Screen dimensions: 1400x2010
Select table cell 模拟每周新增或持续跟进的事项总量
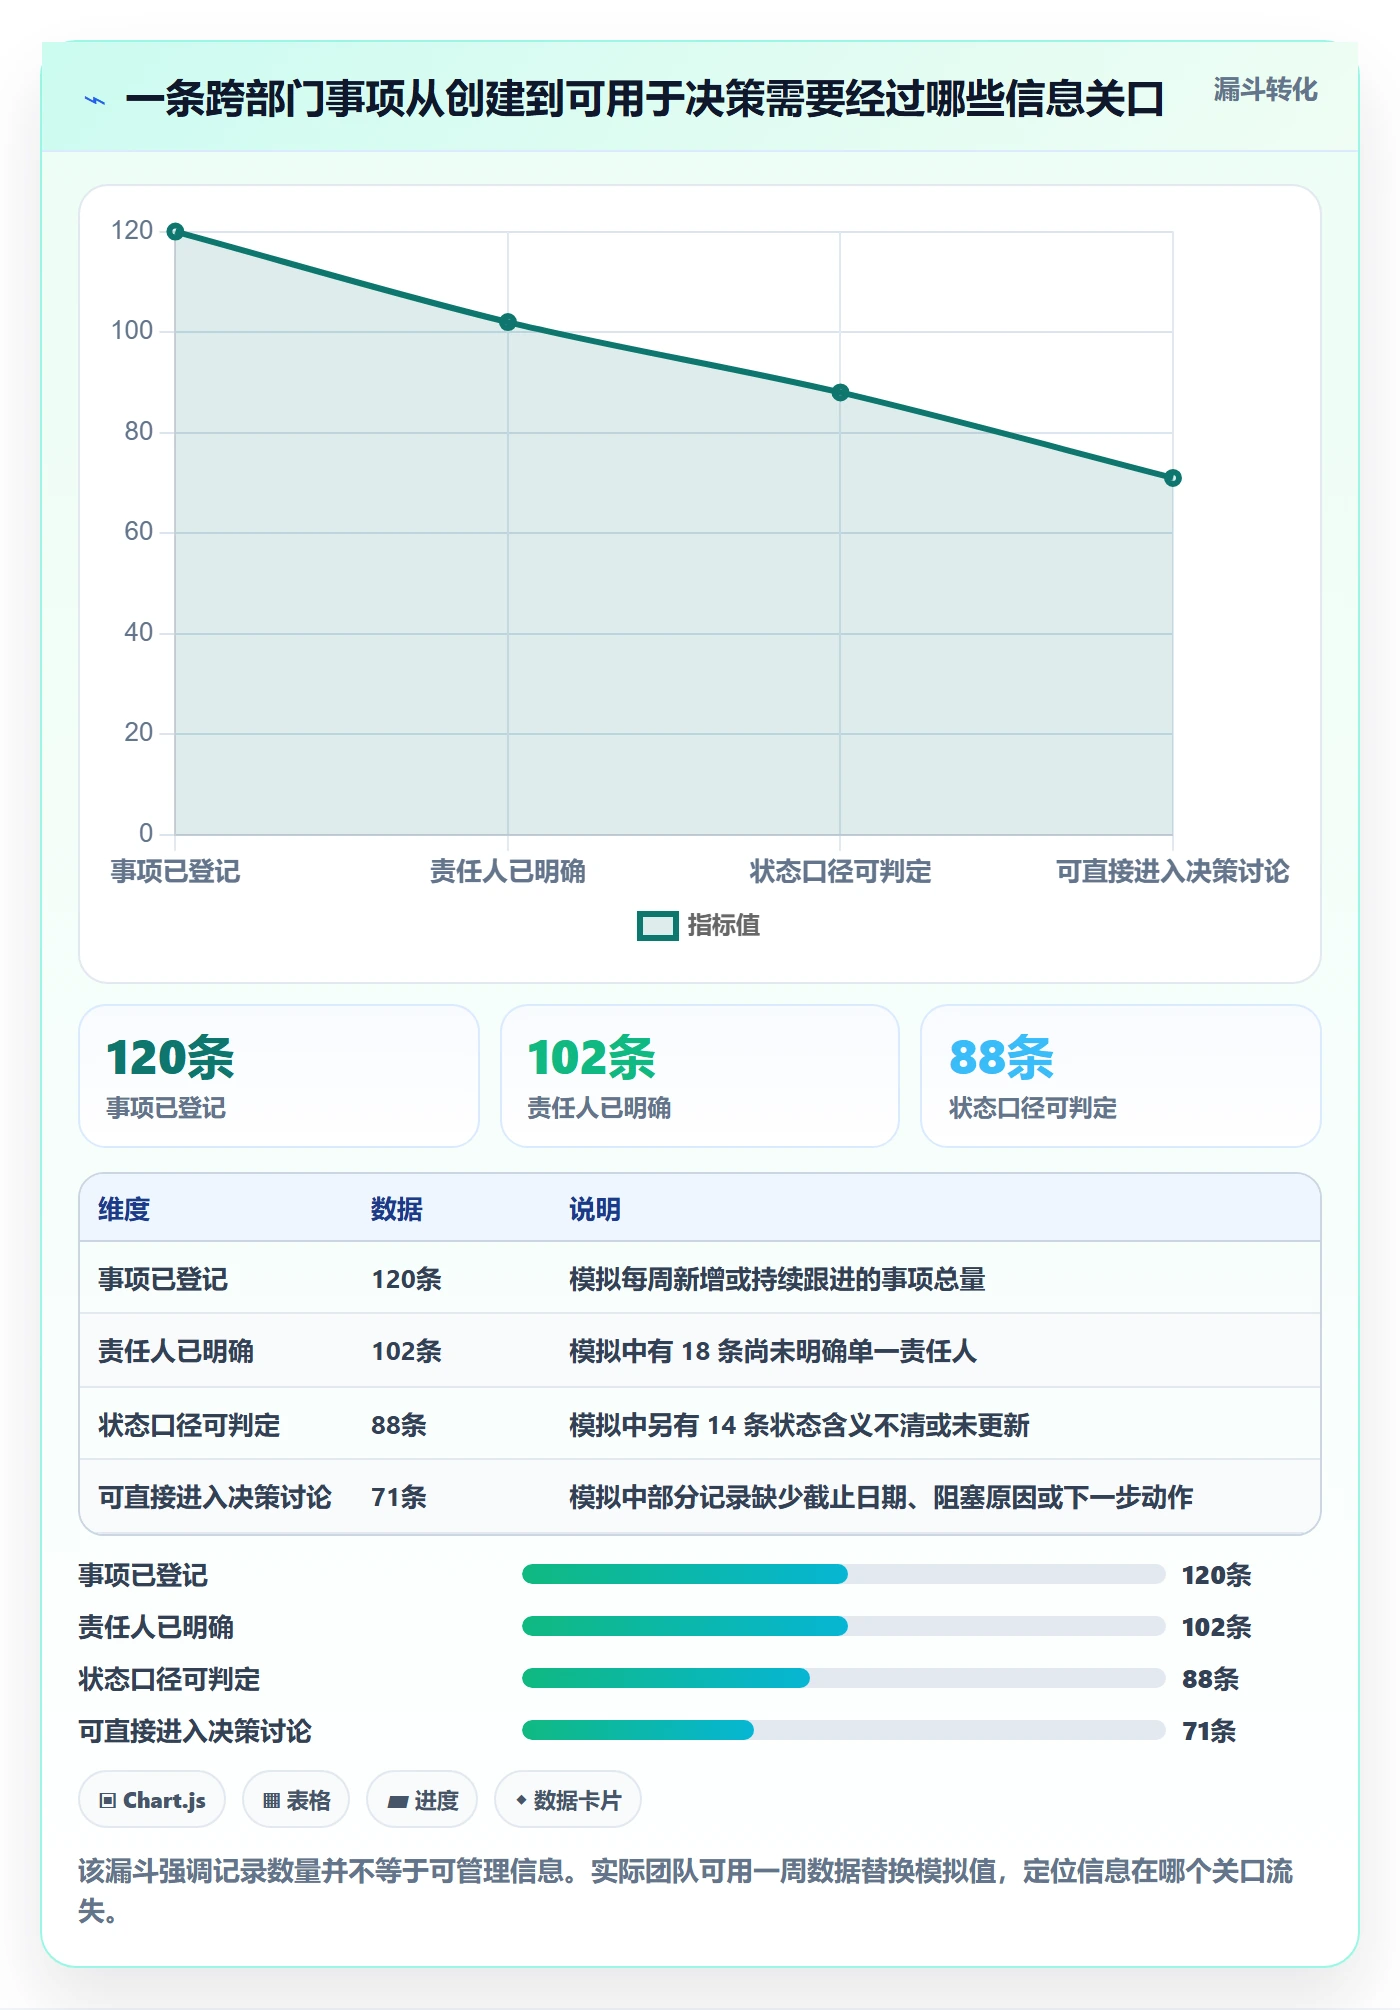[x=777, y=1279]
